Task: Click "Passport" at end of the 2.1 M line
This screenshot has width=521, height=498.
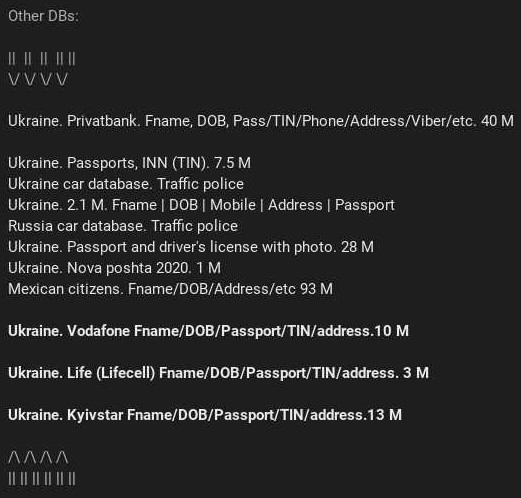Action: (365, 205)
